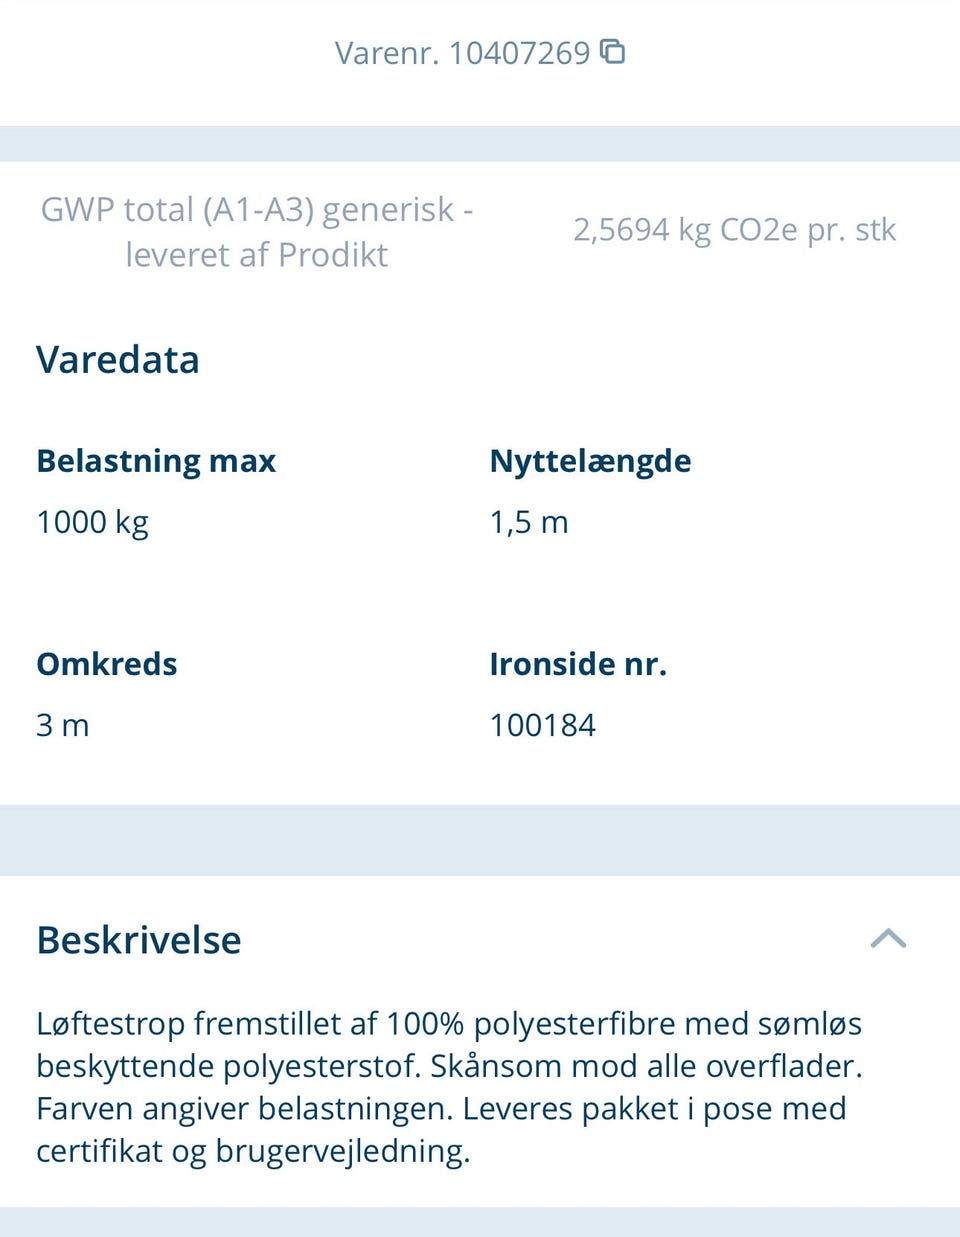
Task: Click the 3 m circumference value
Action: [63, 725]
